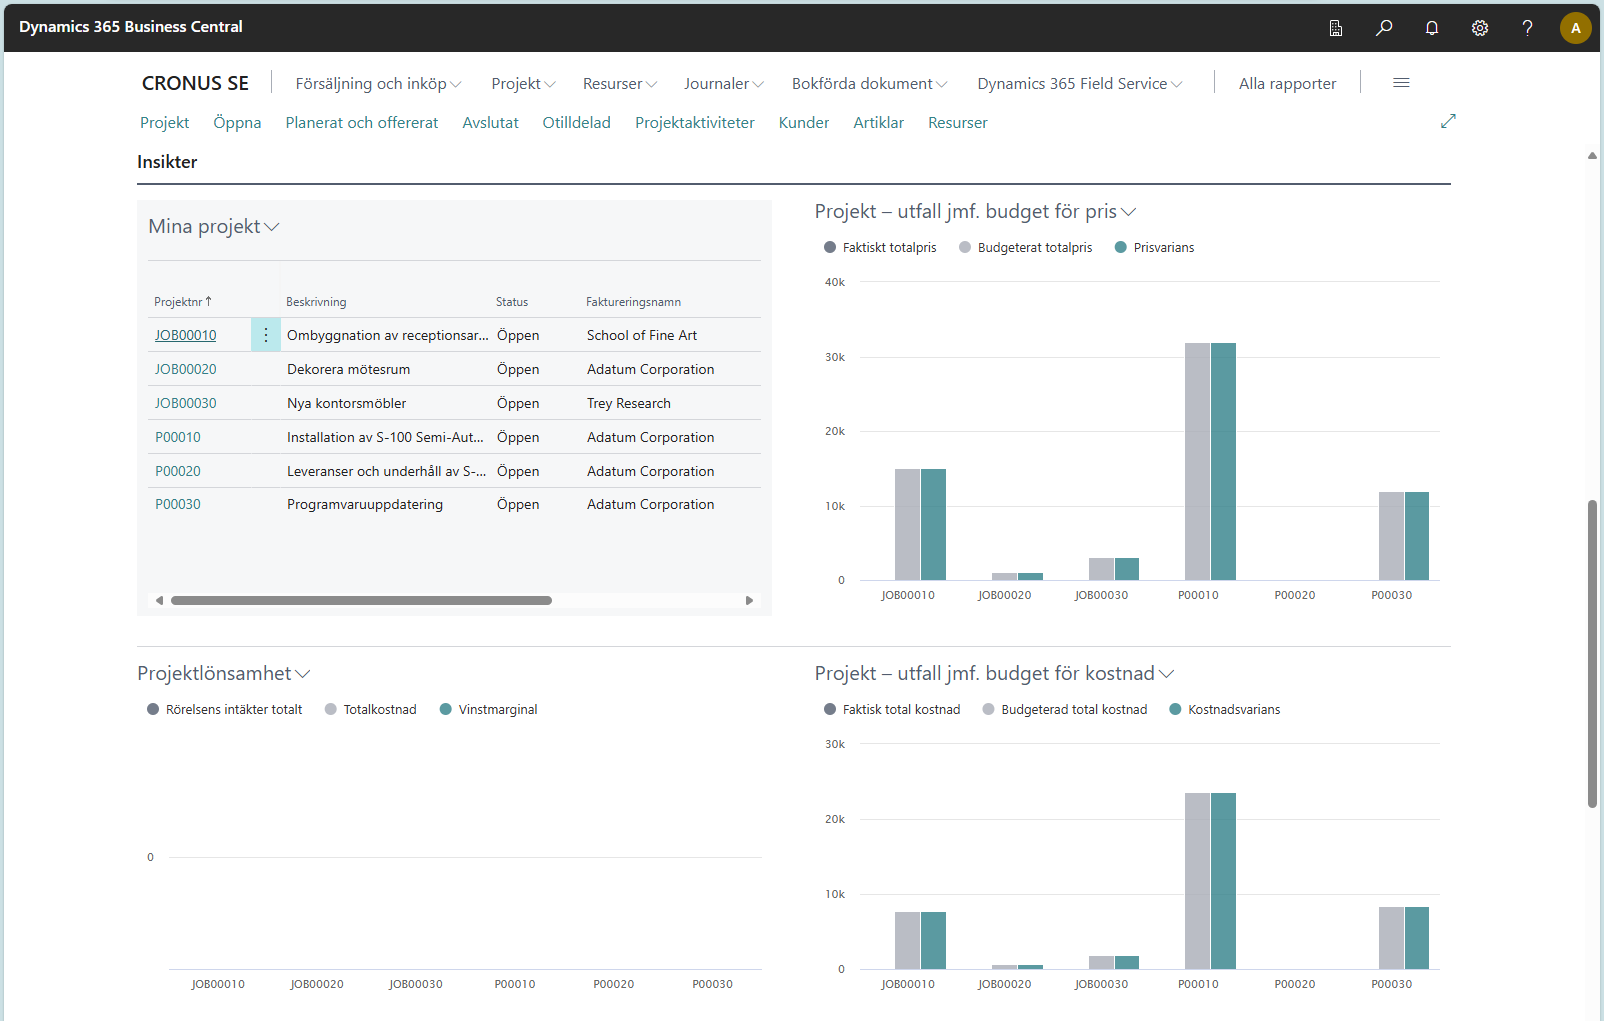Image resolution: width=1604 pixels, height=1021 pixels.
Task: Expand Försäljning och inköp menu
Action: (x=378, y=84)
